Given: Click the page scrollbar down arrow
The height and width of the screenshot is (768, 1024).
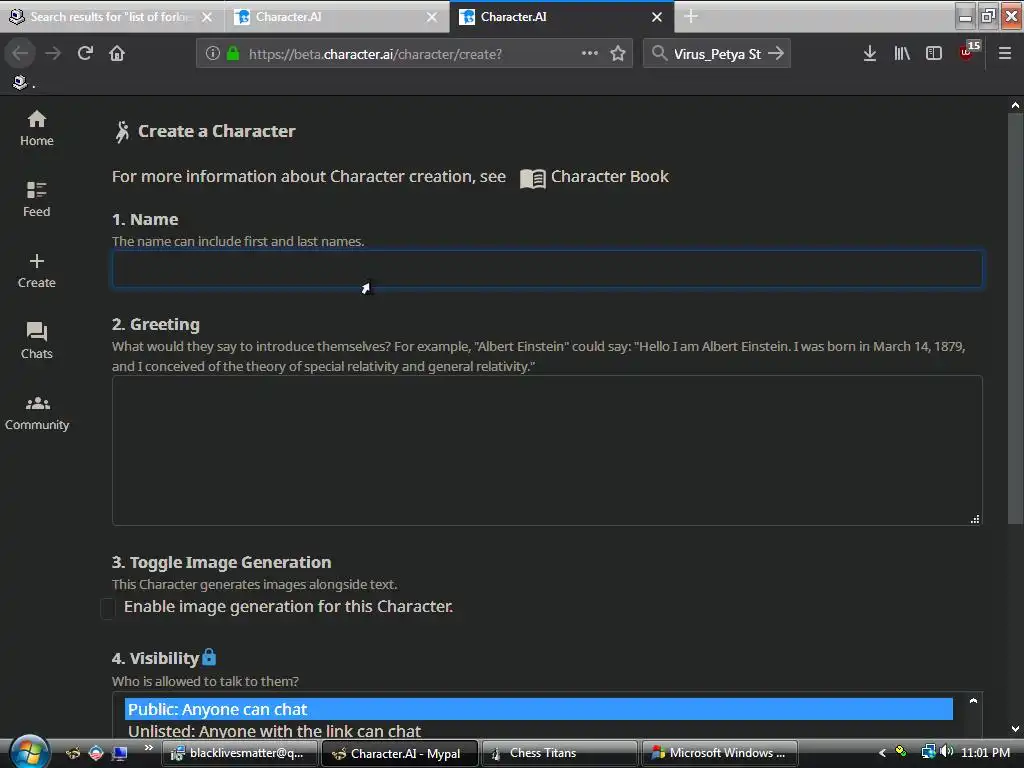Looking at the screenshot, I should (1015, 729).
